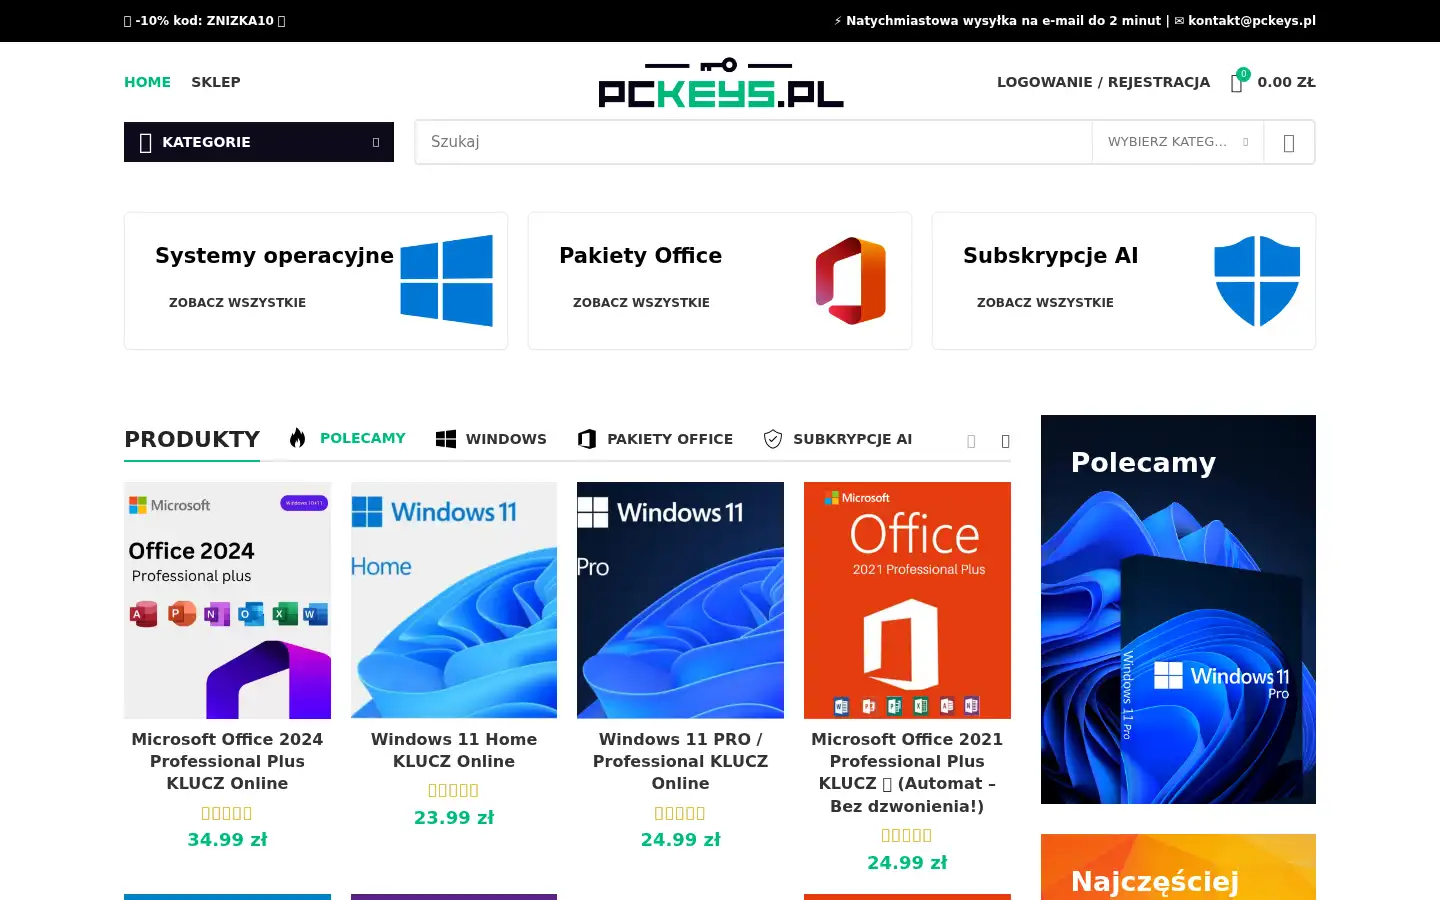Image resolution: width=1440 pixels, height=900 pixels.
Task: Click Zobacz wszystkie under Systemy operacyjne
Action: click(x=237, y=302)
